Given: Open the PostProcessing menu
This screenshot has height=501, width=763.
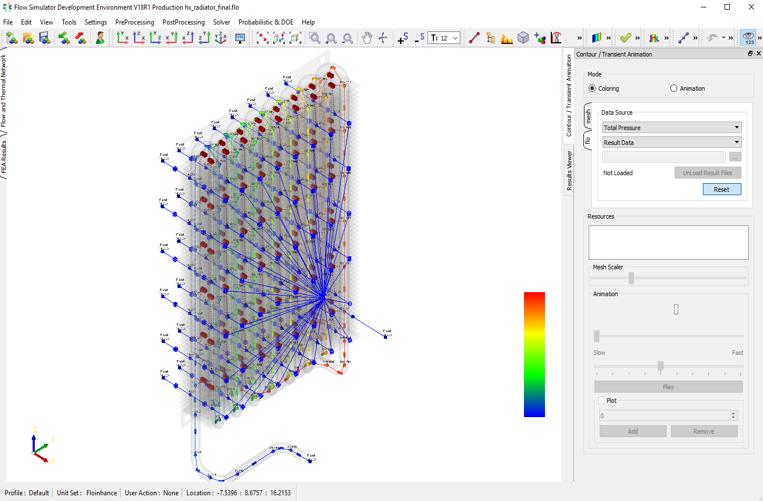Looking at the screenshot, I should pos(183,22).
